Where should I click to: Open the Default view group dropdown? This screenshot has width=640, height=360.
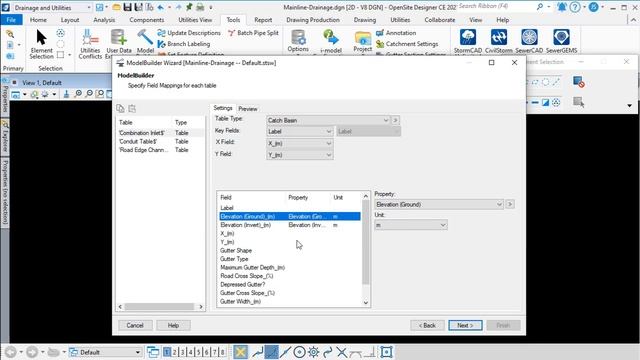coord(105,352)
